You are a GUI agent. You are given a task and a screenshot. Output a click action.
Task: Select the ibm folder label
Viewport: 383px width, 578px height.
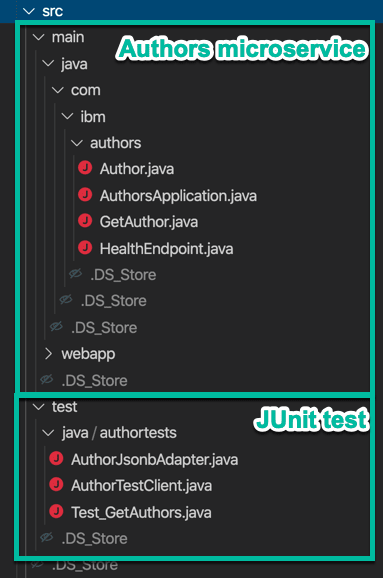[93, 117]
